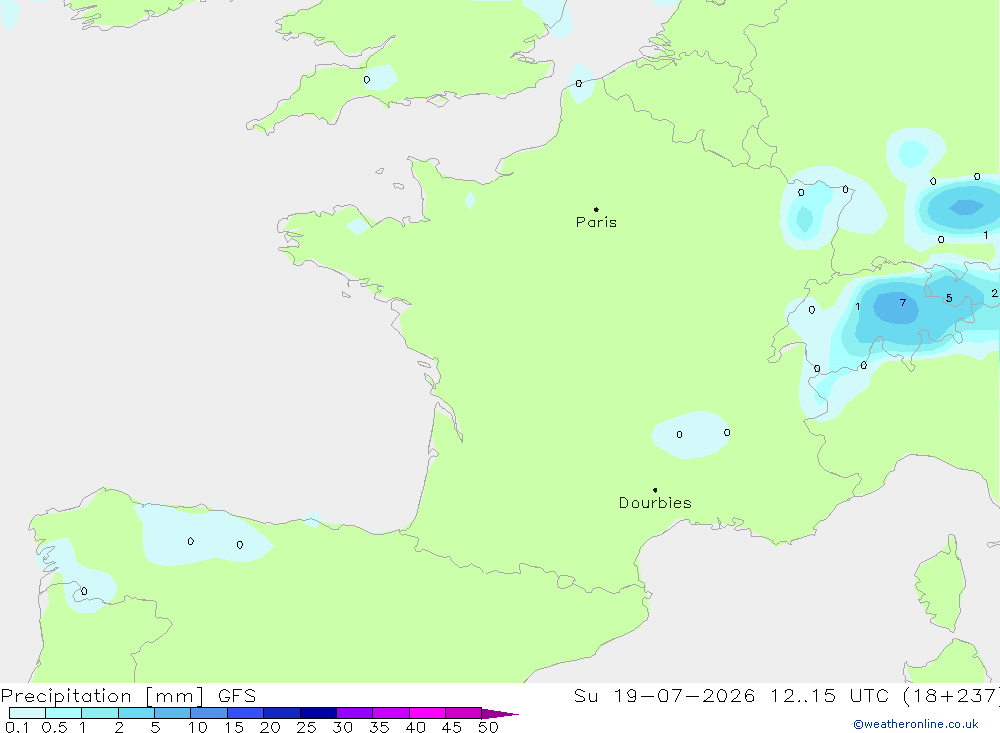Click the precipitation value 5 on map

[x=949, y=298]
